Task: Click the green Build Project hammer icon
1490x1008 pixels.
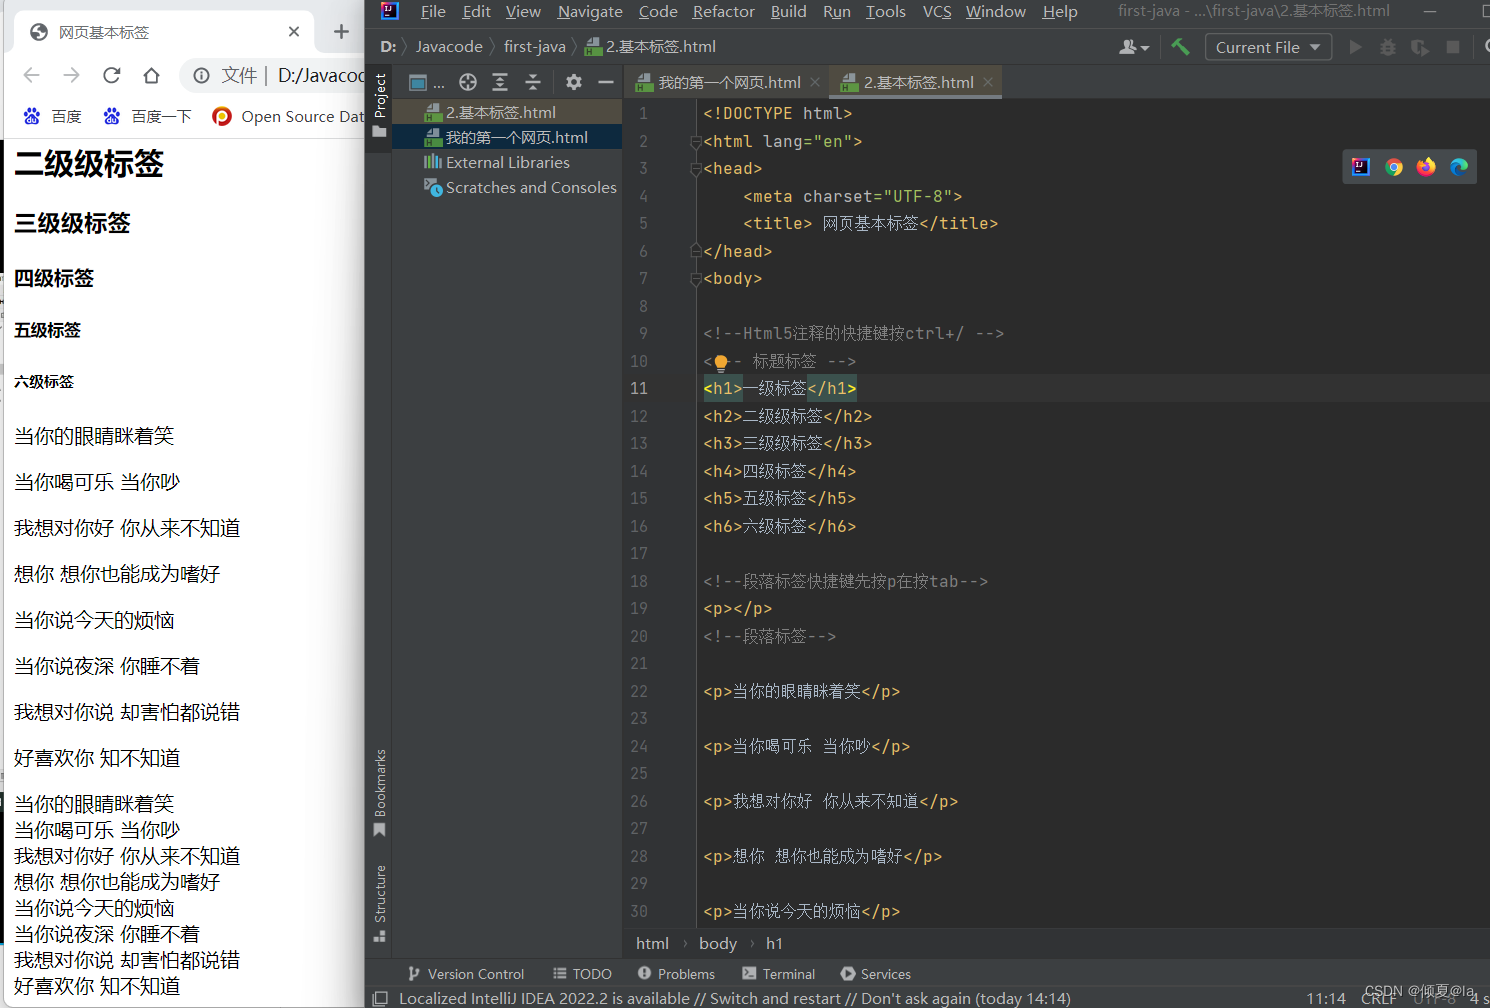Action: (1180, 47)
